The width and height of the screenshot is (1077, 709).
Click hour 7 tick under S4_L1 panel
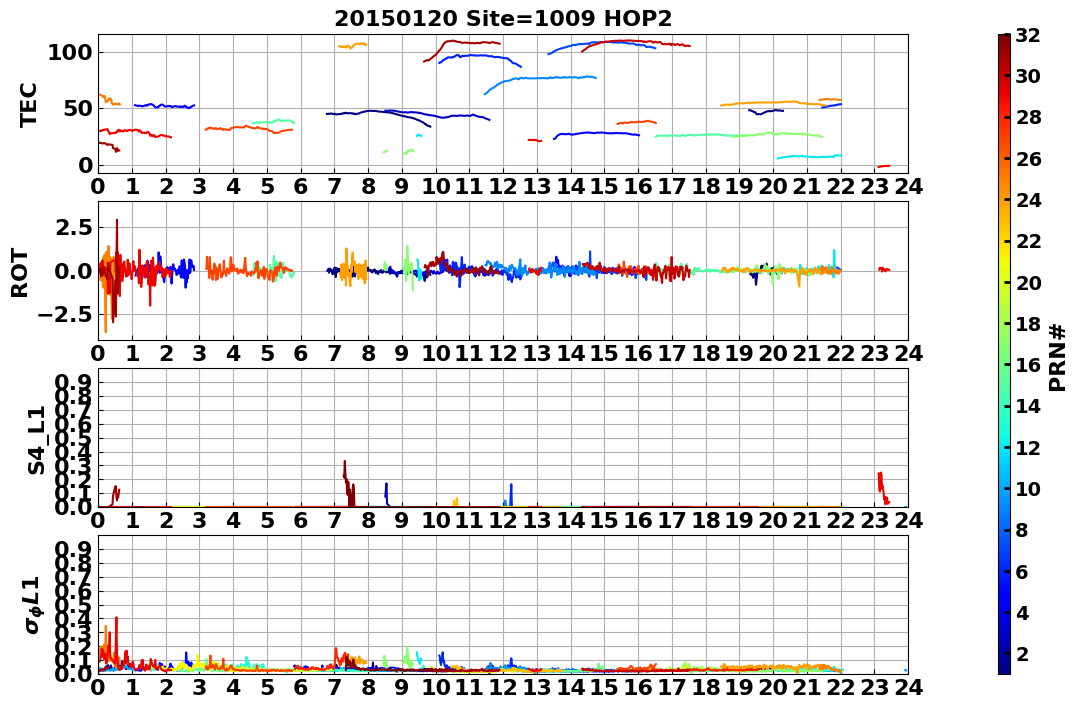pyautogui.click(x=335, y=521)
